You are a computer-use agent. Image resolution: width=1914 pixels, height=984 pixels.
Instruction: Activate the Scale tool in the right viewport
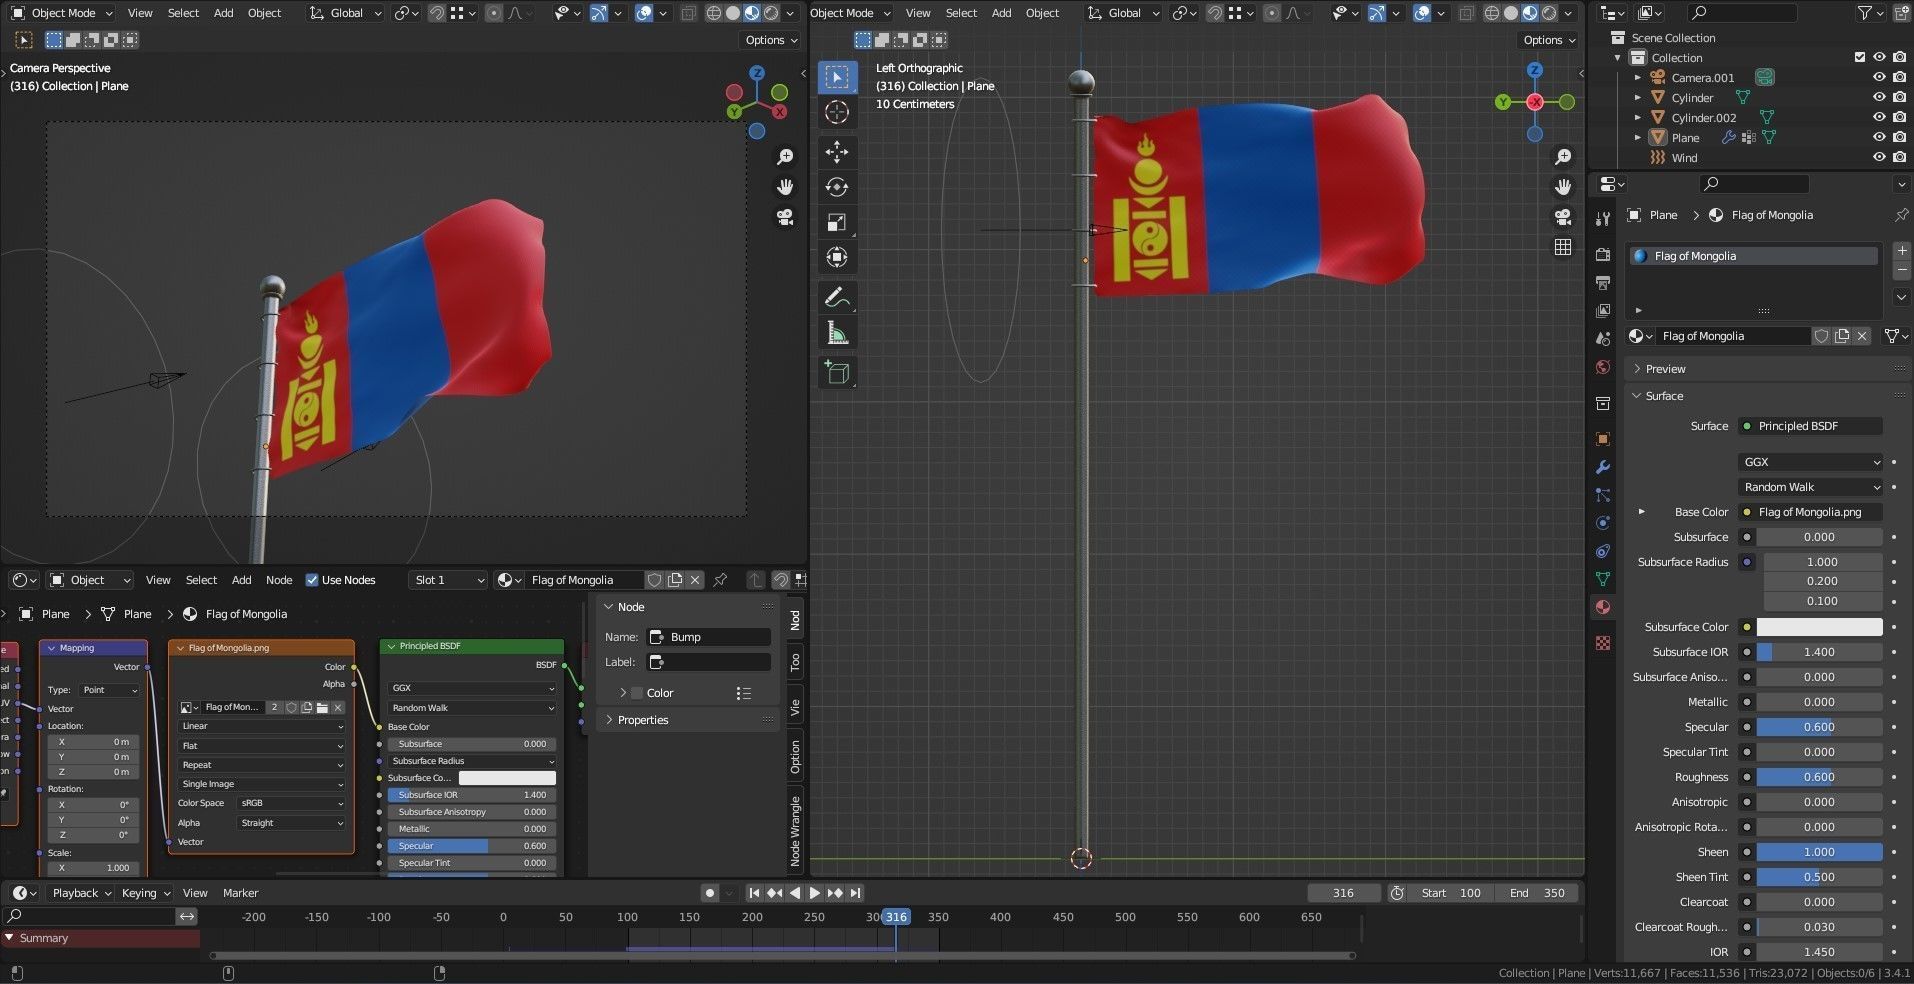837,222
